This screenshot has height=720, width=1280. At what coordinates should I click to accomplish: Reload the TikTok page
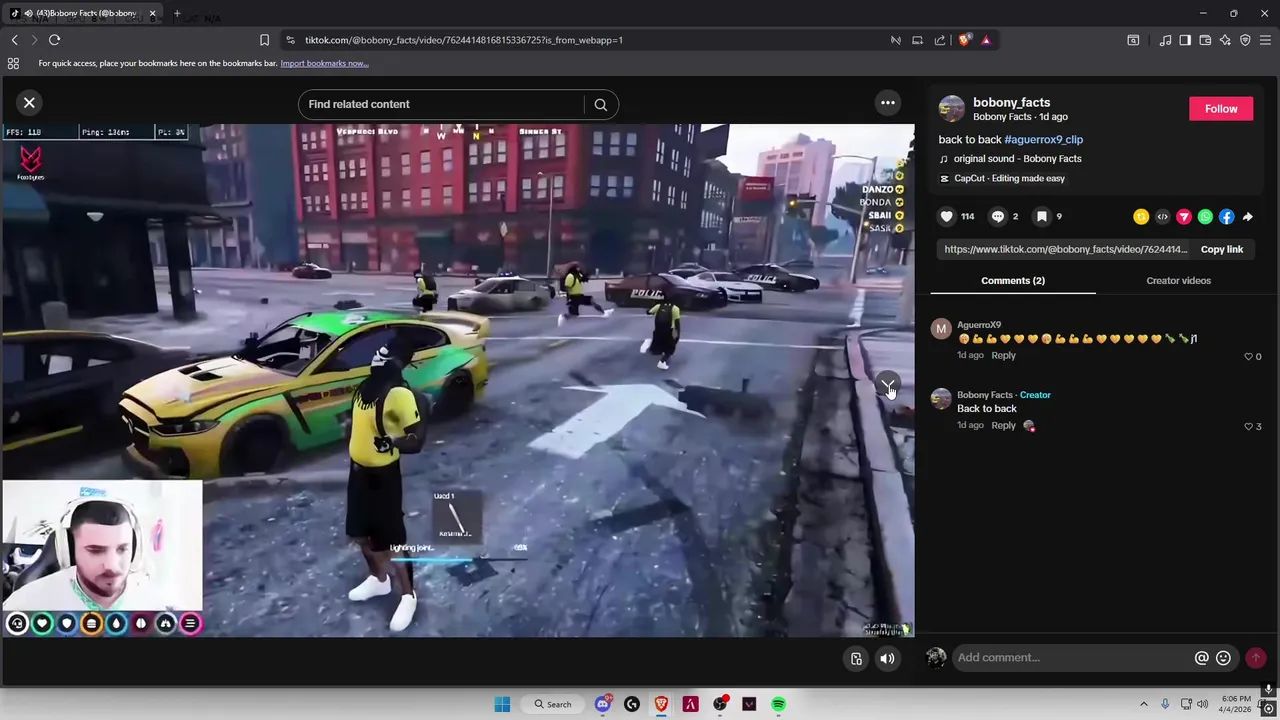coord(55,40)
